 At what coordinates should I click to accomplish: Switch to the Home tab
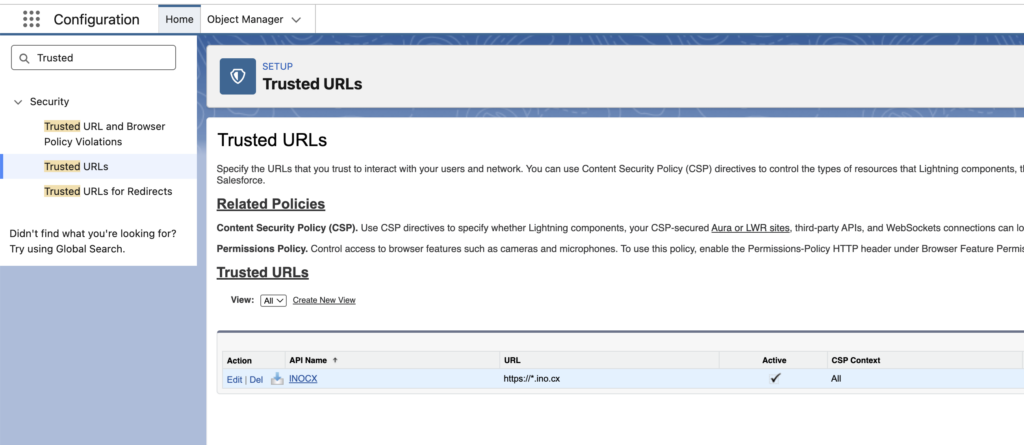click(x=179, y=19)
